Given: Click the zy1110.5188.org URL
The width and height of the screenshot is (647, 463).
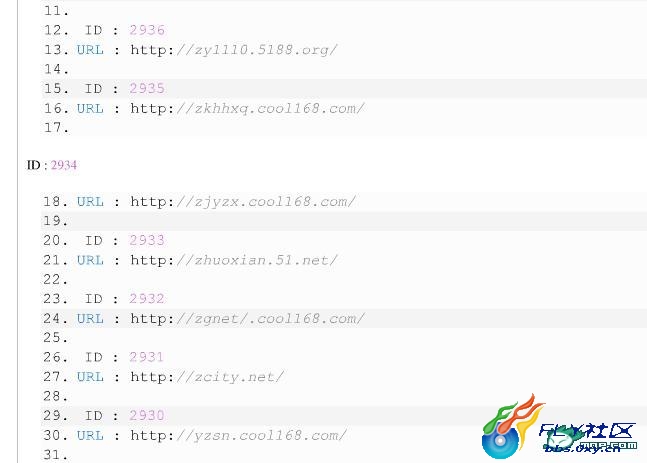Looking at the screenshot, I should click(234, 50).
